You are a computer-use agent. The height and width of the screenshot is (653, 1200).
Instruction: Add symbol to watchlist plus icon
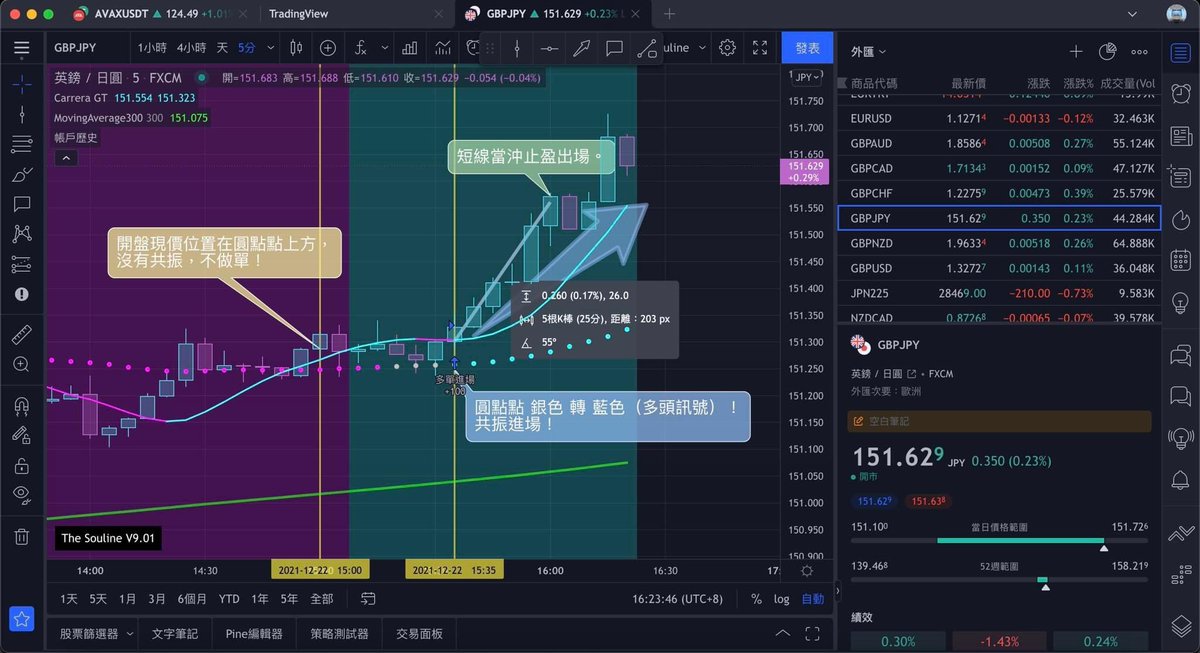tap(1075, 51)
